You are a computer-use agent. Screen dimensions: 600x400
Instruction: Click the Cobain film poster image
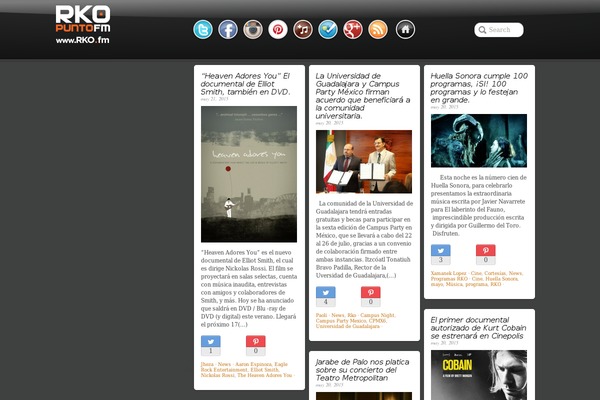pos(479,375)
